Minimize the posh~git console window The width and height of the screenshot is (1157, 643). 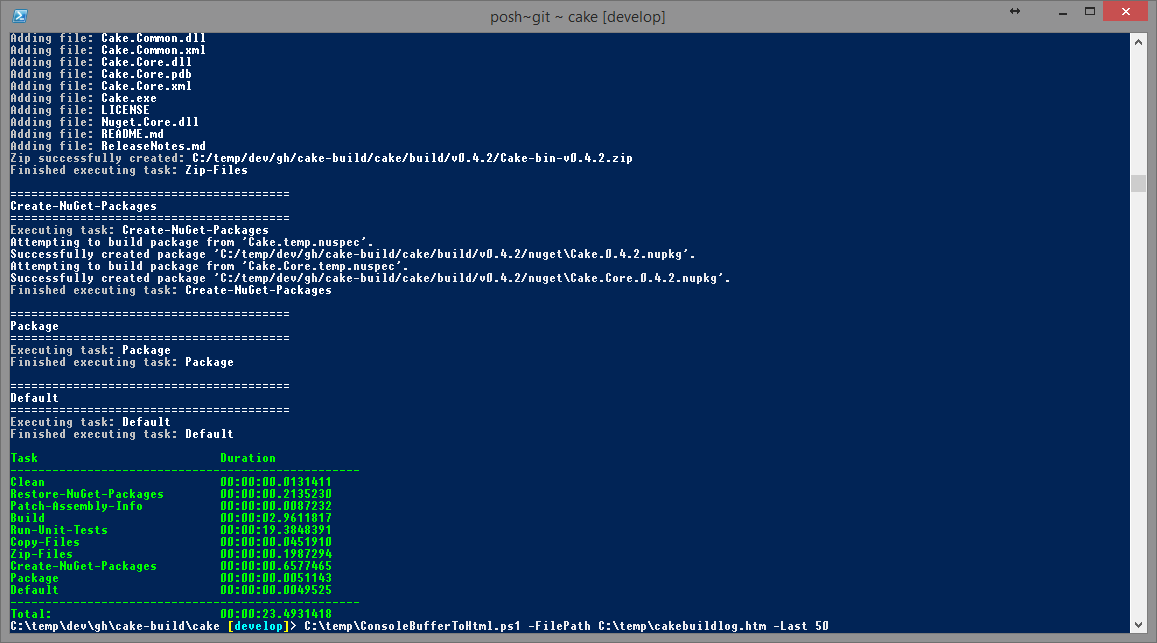(x=1063, y=12)
